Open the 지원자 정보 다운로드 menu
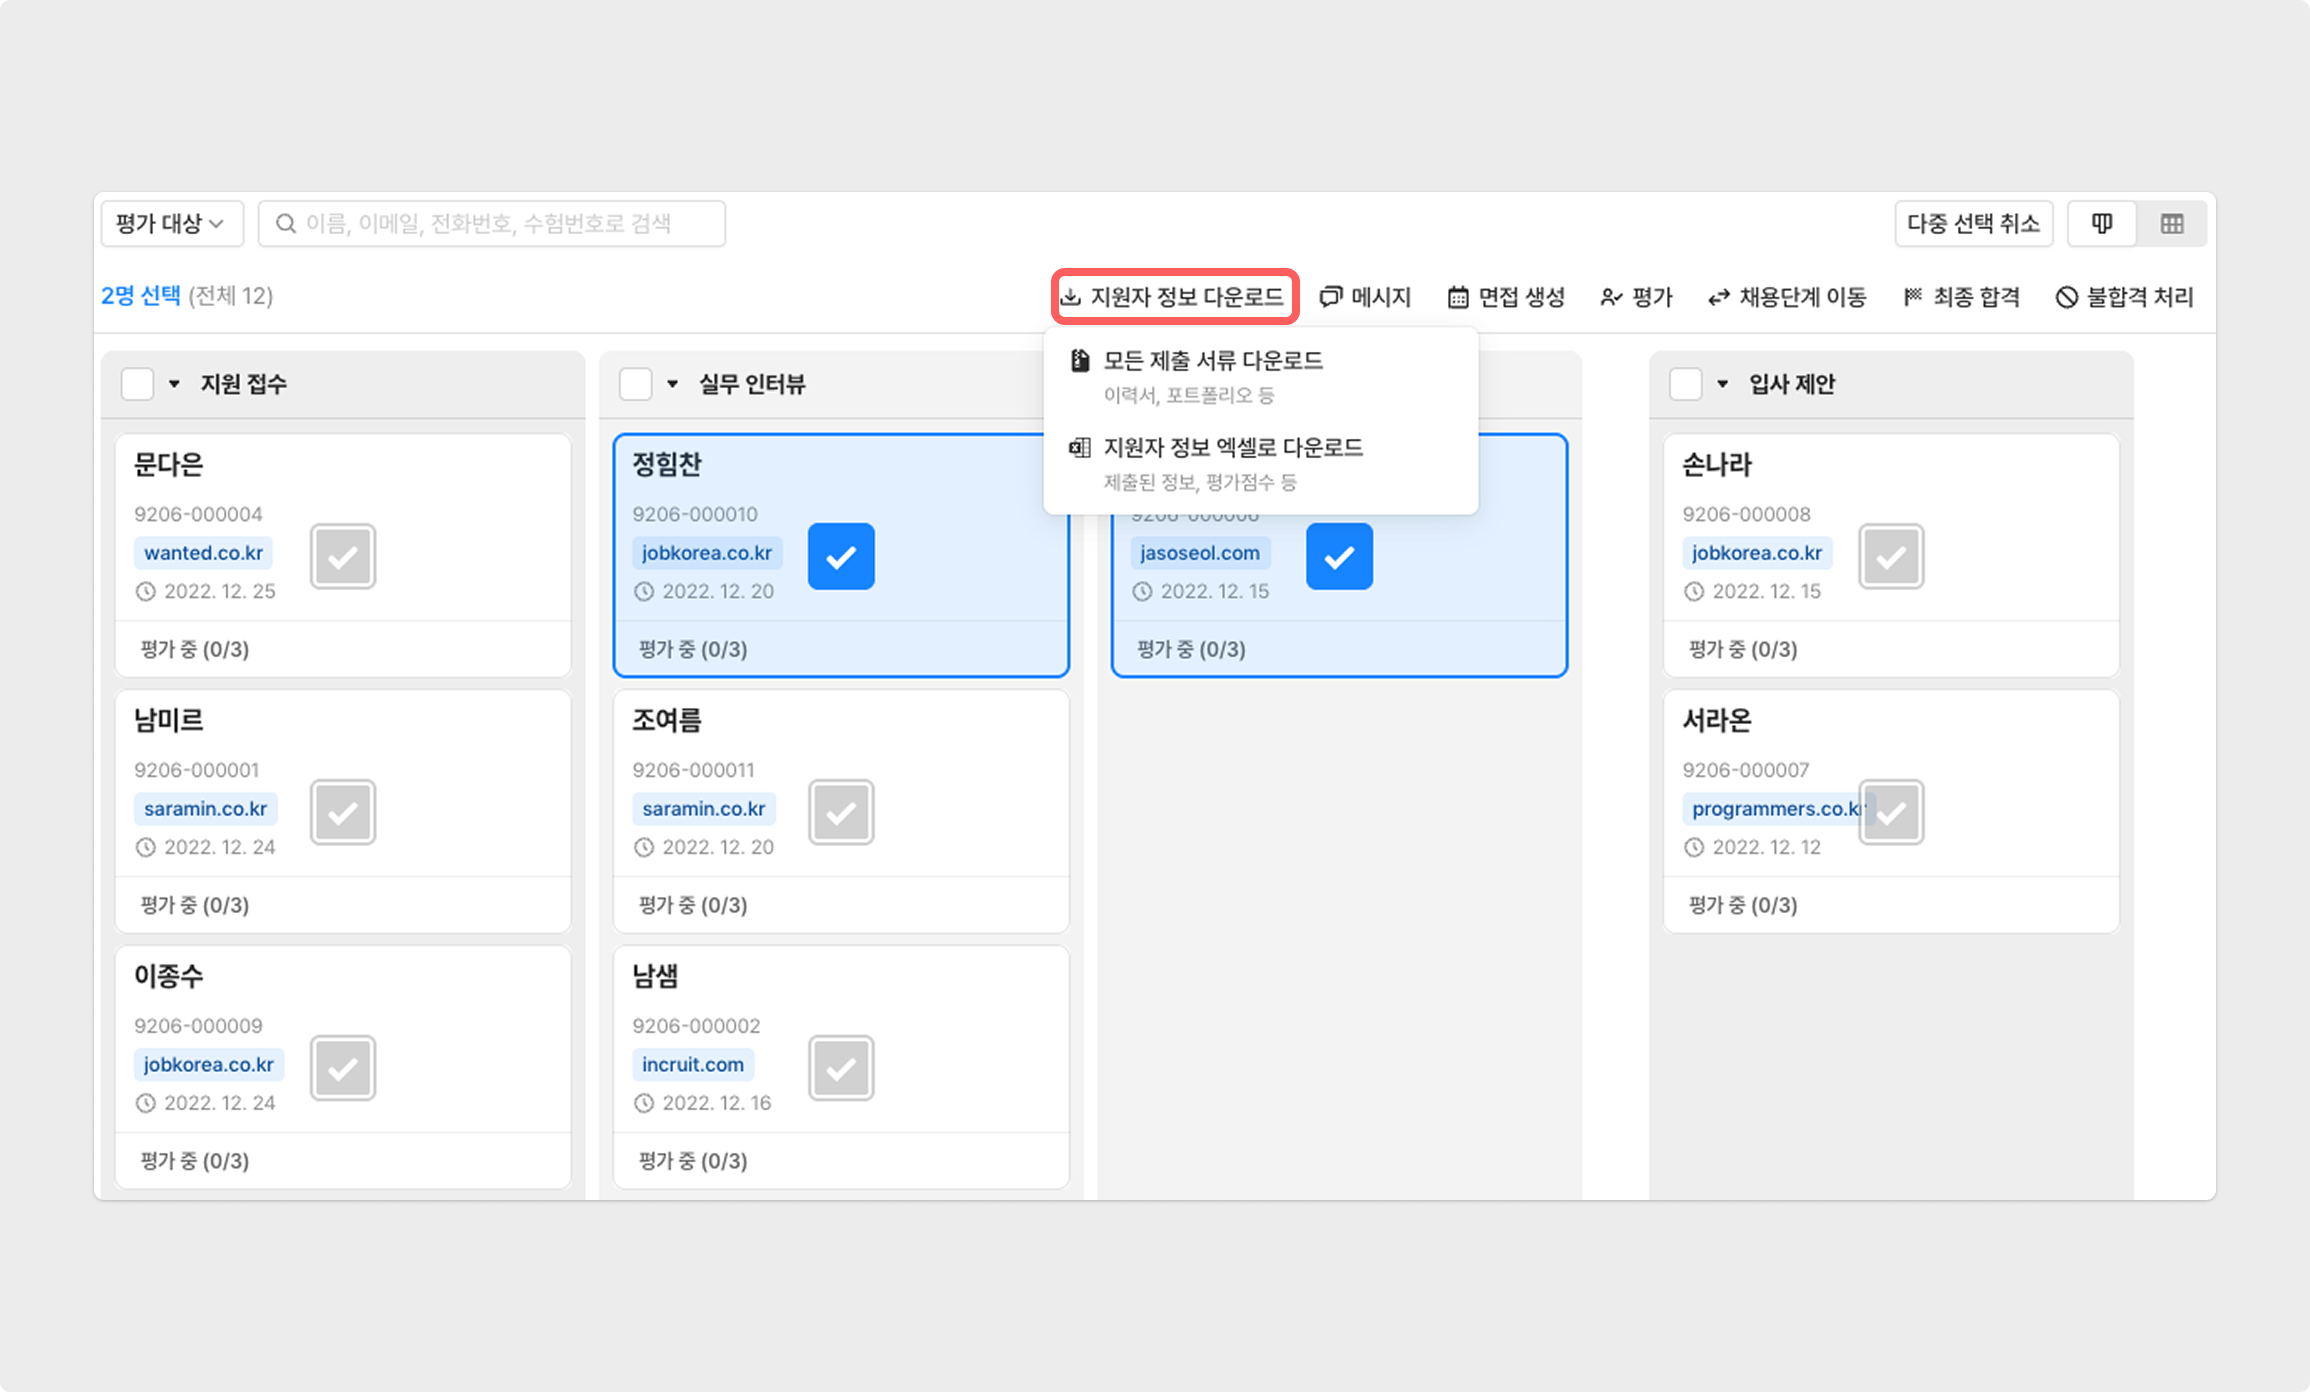Screen dimensions: 2310x1392 [1174, 297]
